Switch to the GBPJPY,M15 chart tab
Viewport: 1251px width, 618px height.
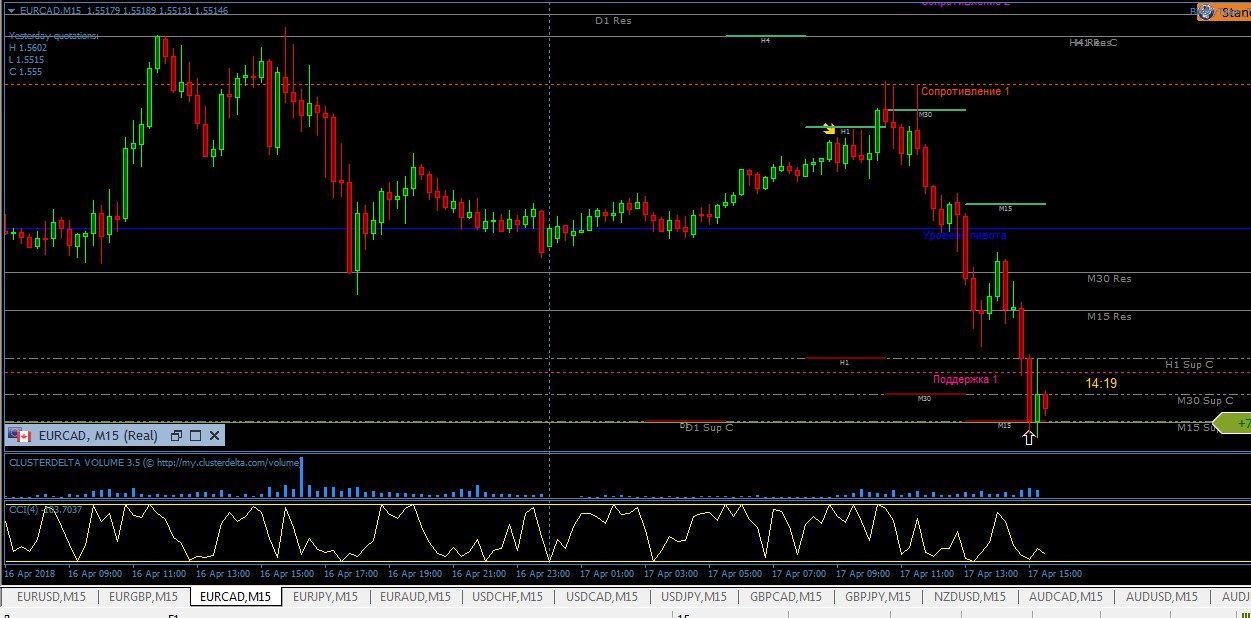click(878, 597)
